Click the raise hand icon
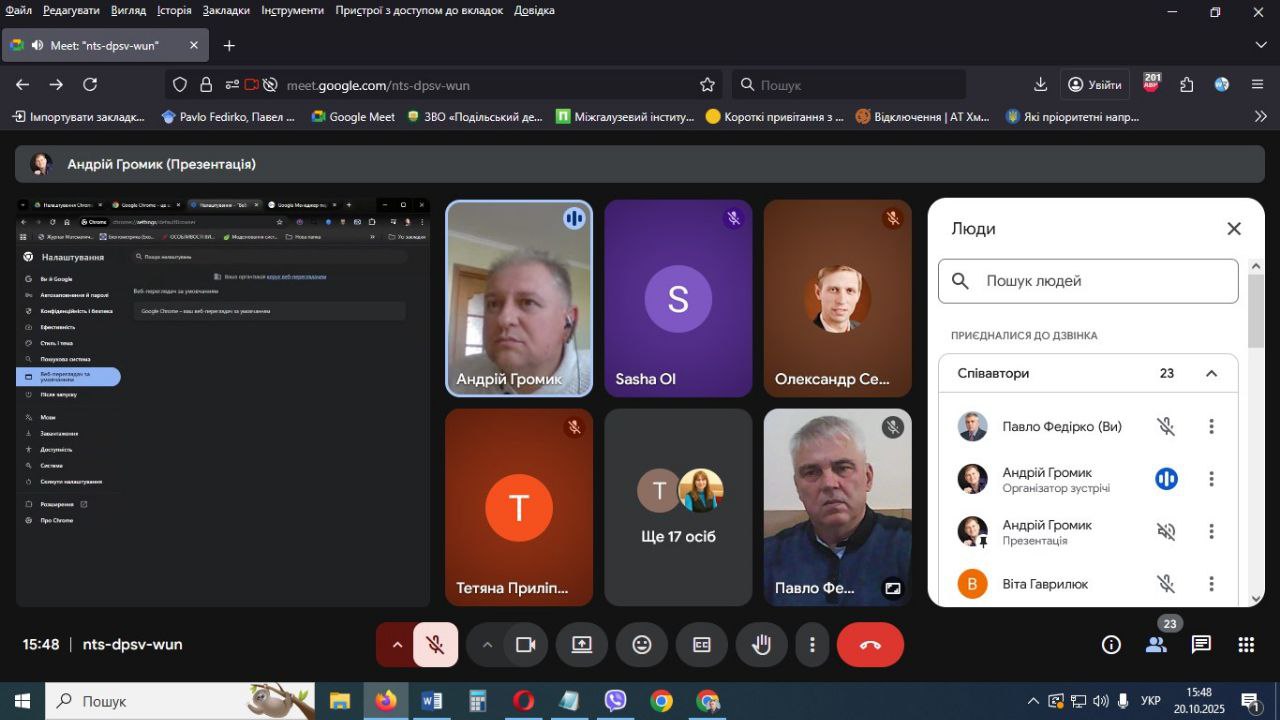Viewport: 1280px width, 720px height. (x=762, y=645)
